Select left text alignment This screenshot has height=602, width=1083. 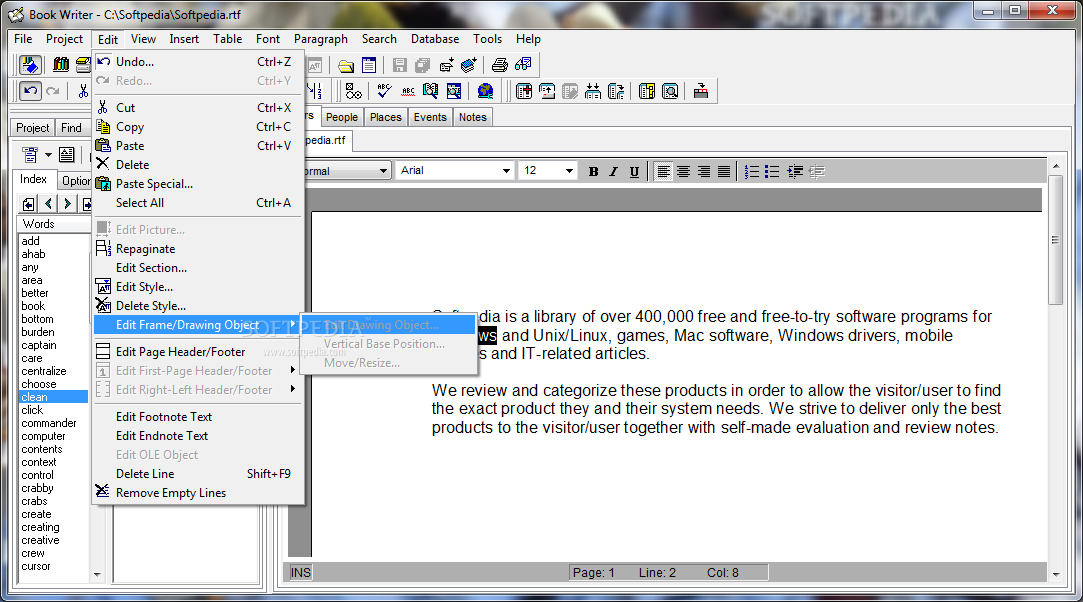click(663, 171)
